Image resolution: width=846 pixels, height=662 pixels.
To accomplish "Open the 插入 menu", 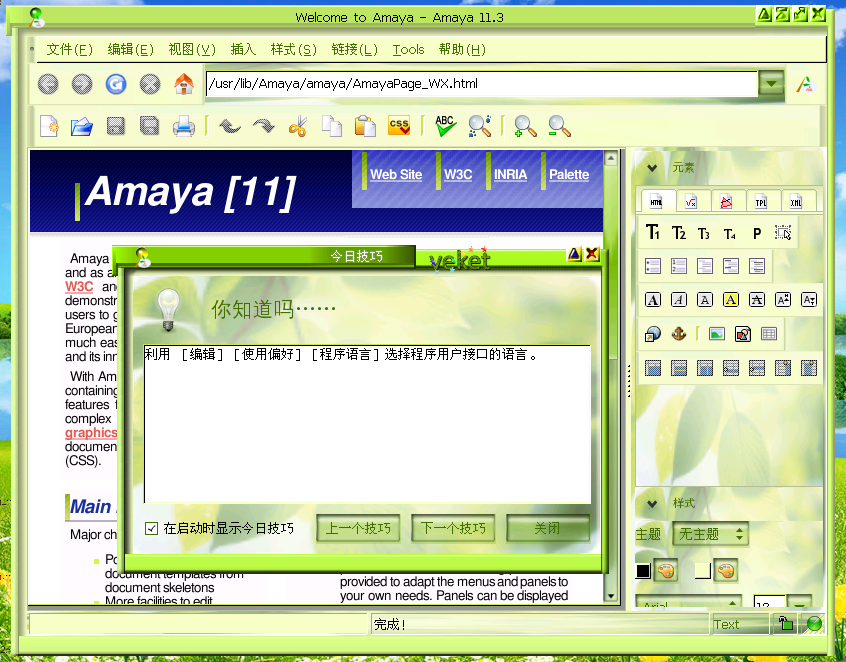I will tap(243, 50).
